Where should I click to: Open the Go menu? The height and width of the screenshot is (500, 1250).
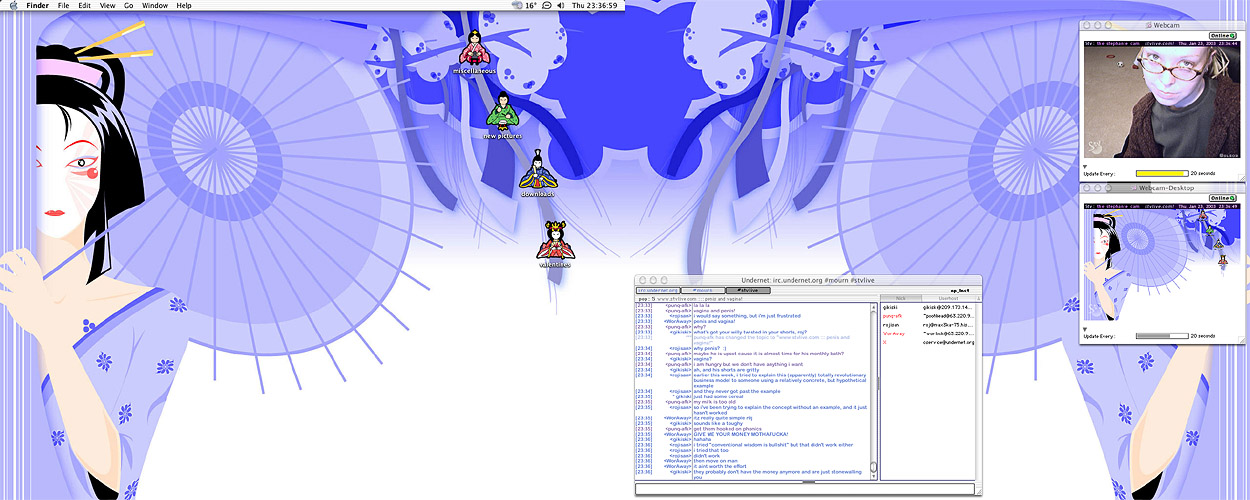coord(128,6)
